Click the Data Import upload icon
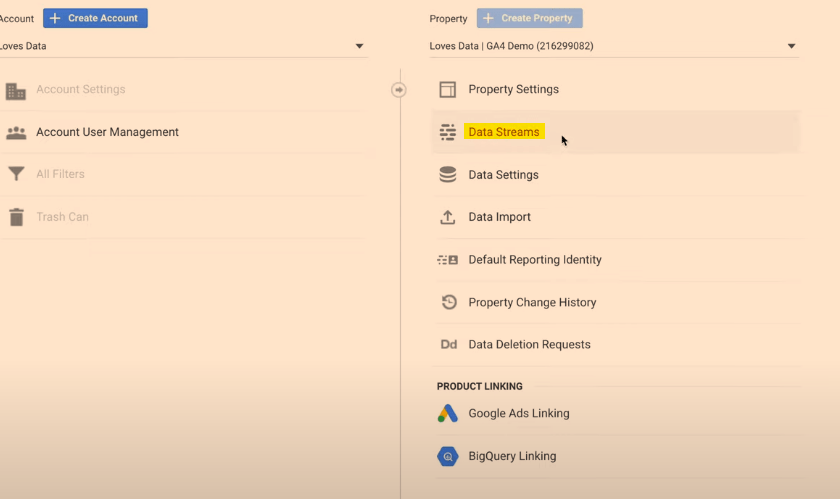This screenshot has height=499, width=840. coord(448,217)
